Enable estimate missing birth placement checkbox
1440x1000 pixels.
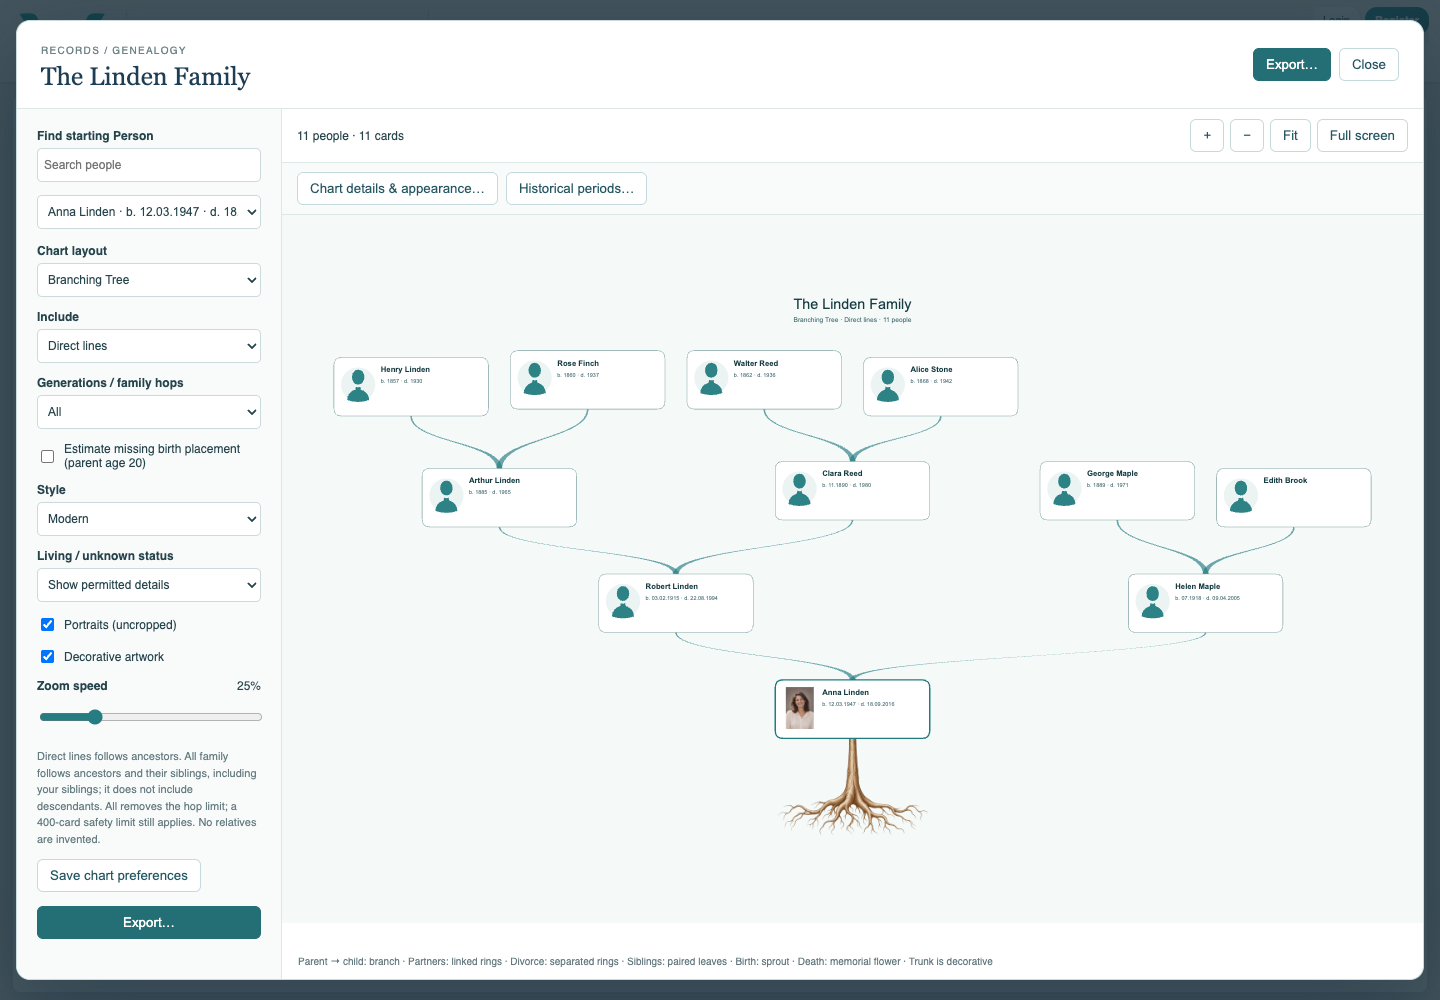tap(47, 456)
